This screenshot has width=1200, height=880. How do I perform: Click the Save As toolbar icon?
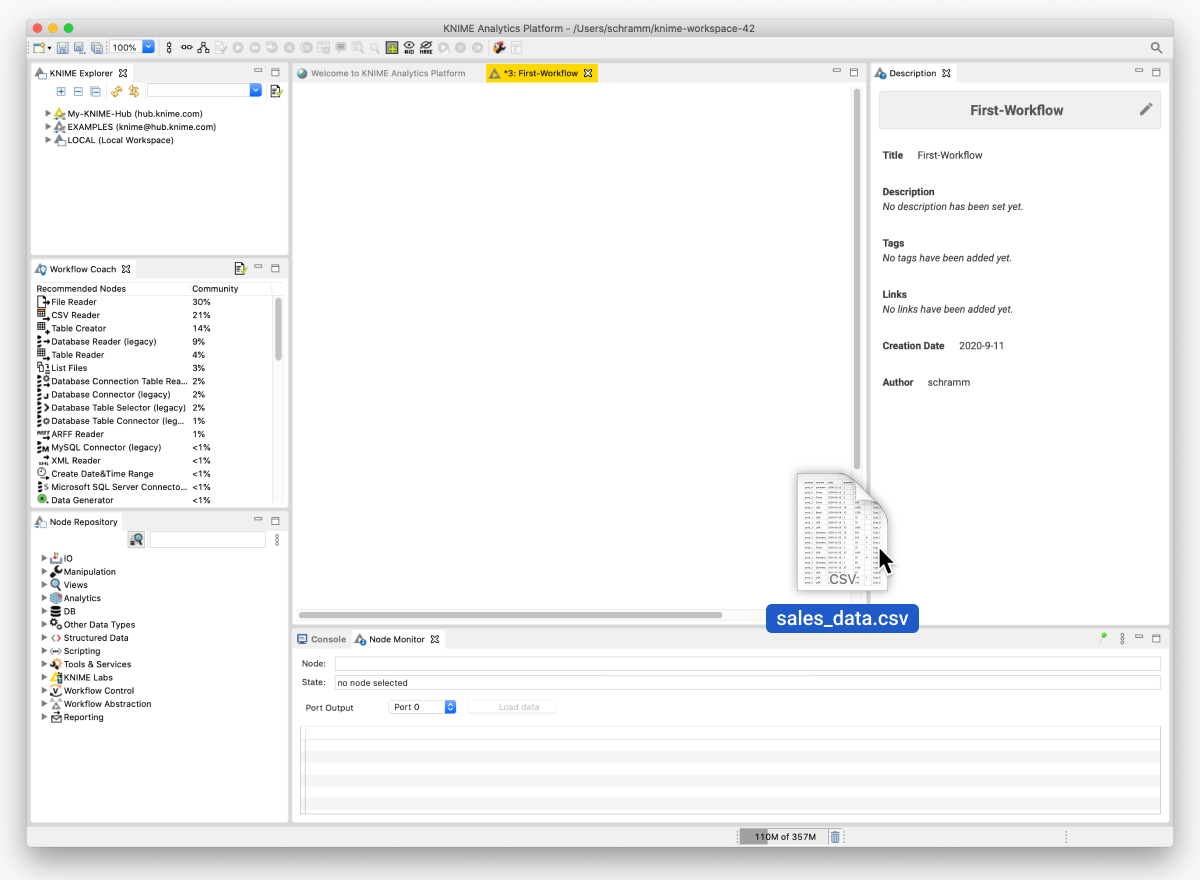pyautogui.click(x=79, y=47)
